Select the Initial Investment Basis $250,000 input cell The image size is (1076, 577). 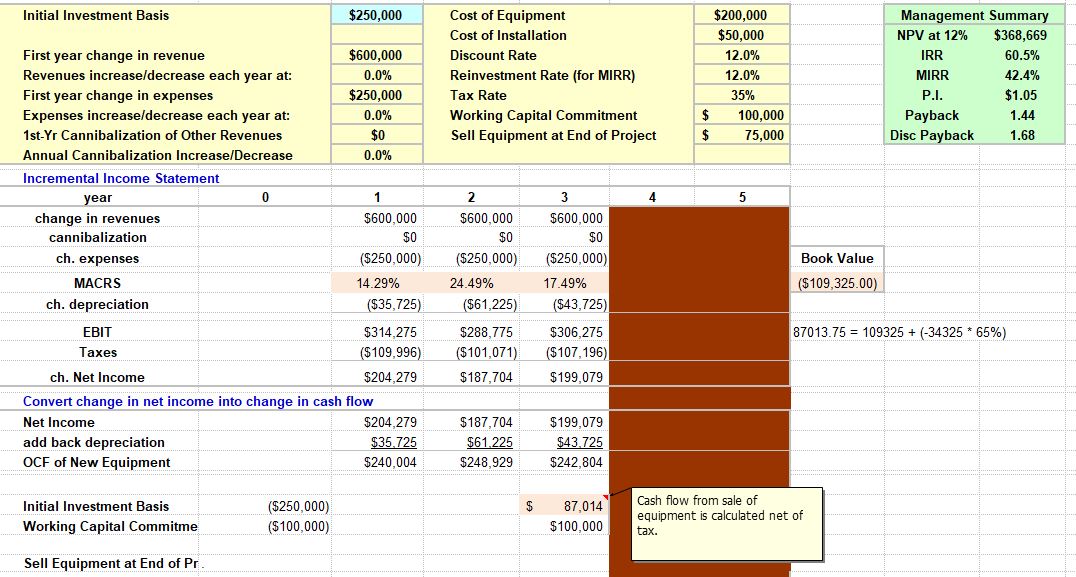pyautogui.click(x=377, y=15)
